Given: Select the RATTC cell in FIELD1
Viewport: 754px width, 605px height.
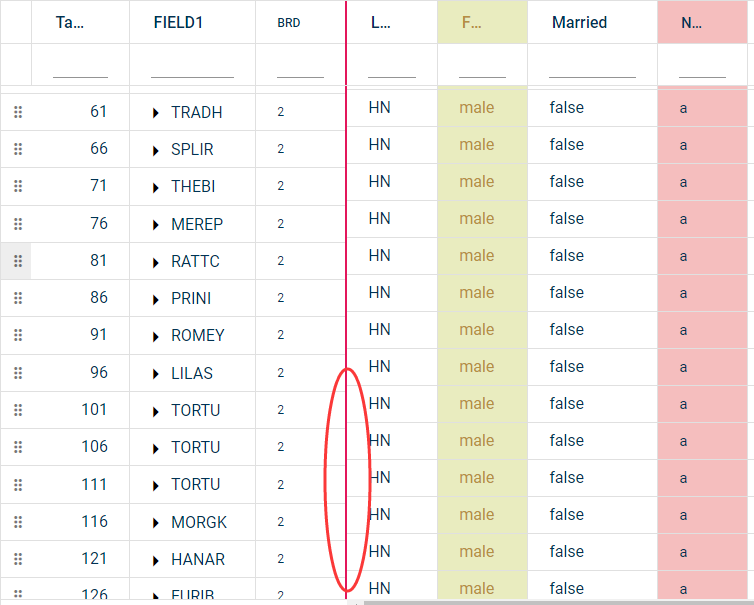Looking at the screenshot, I should [x=195, y=261].
